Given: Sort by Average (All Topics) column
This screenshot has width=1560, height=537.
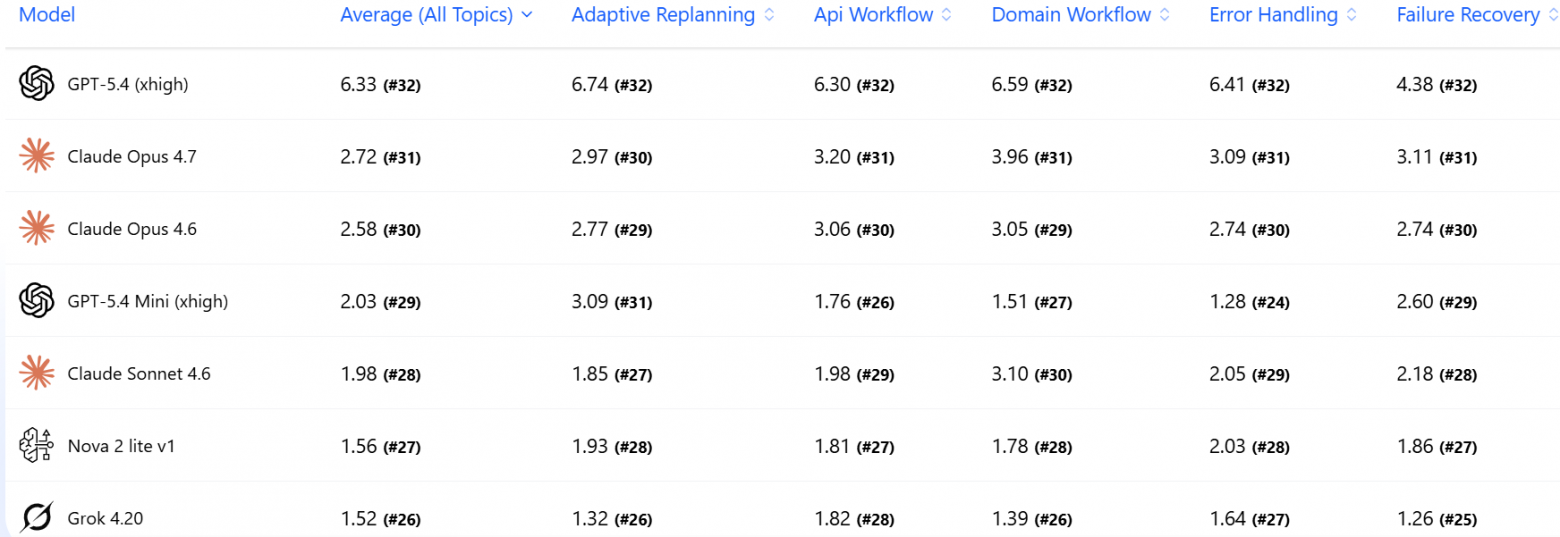Looking at the screenshot, I should click(x=436, y=15).
